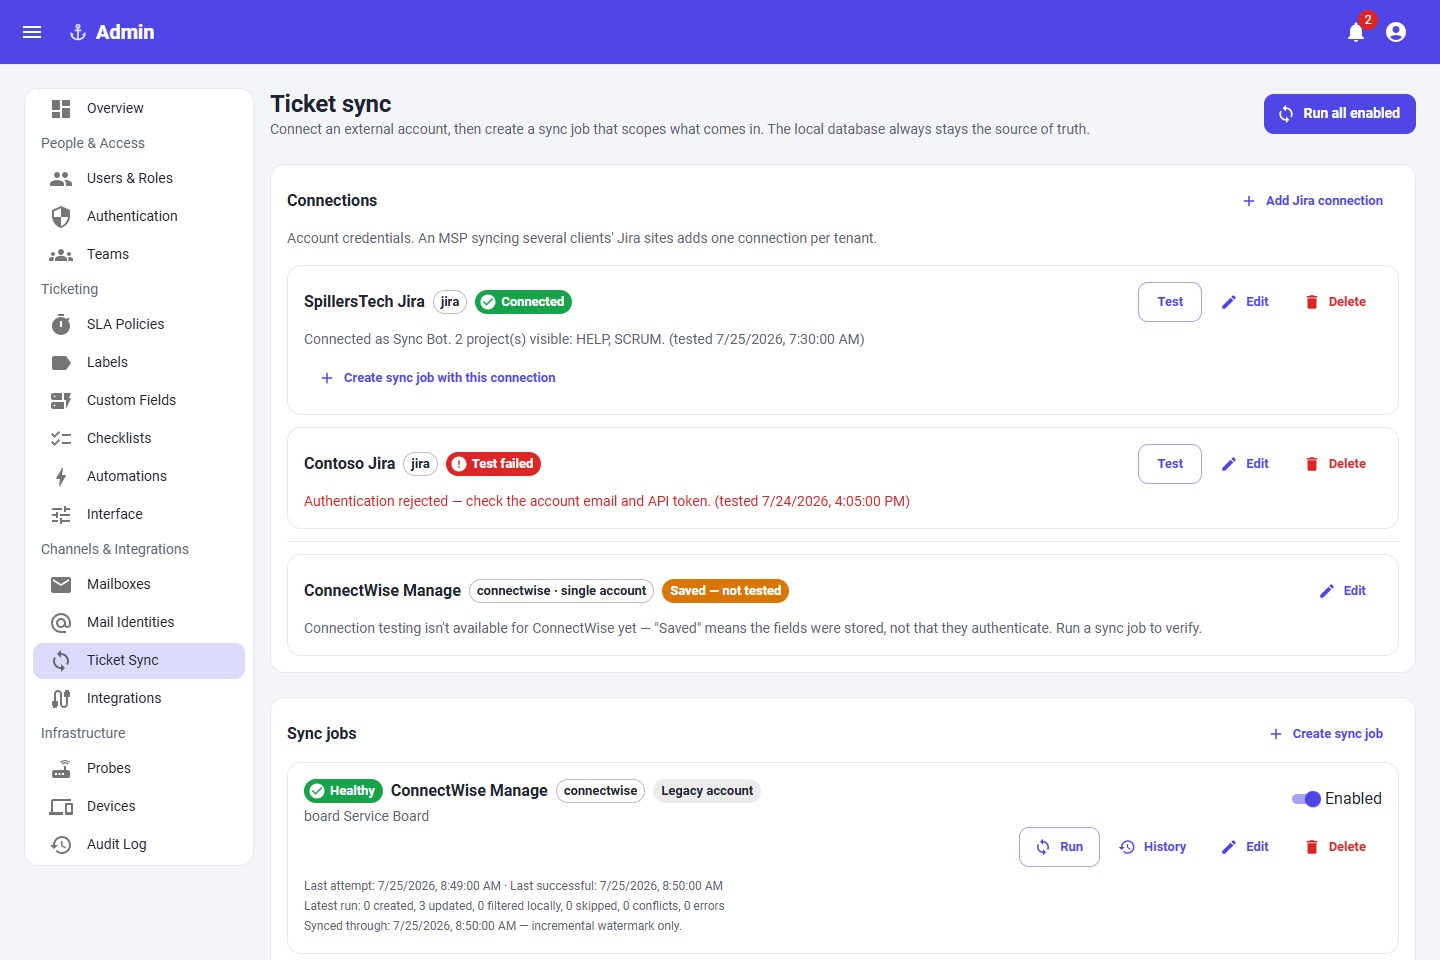Click the Devices icon
The image size is (1440, 960).
click(x=61, y=806)
